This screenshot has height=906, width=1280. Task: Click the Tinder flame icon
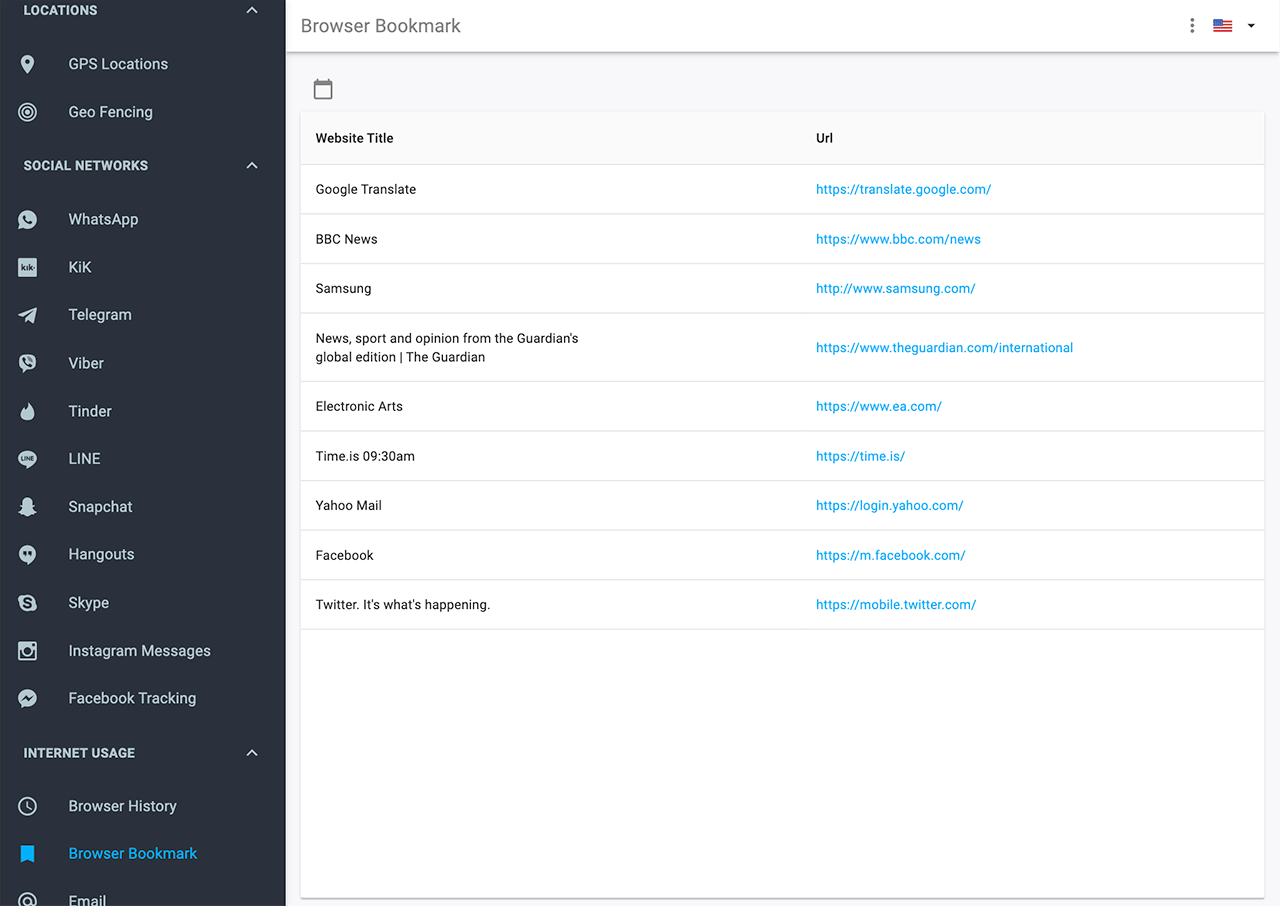[x=28, y=411]
